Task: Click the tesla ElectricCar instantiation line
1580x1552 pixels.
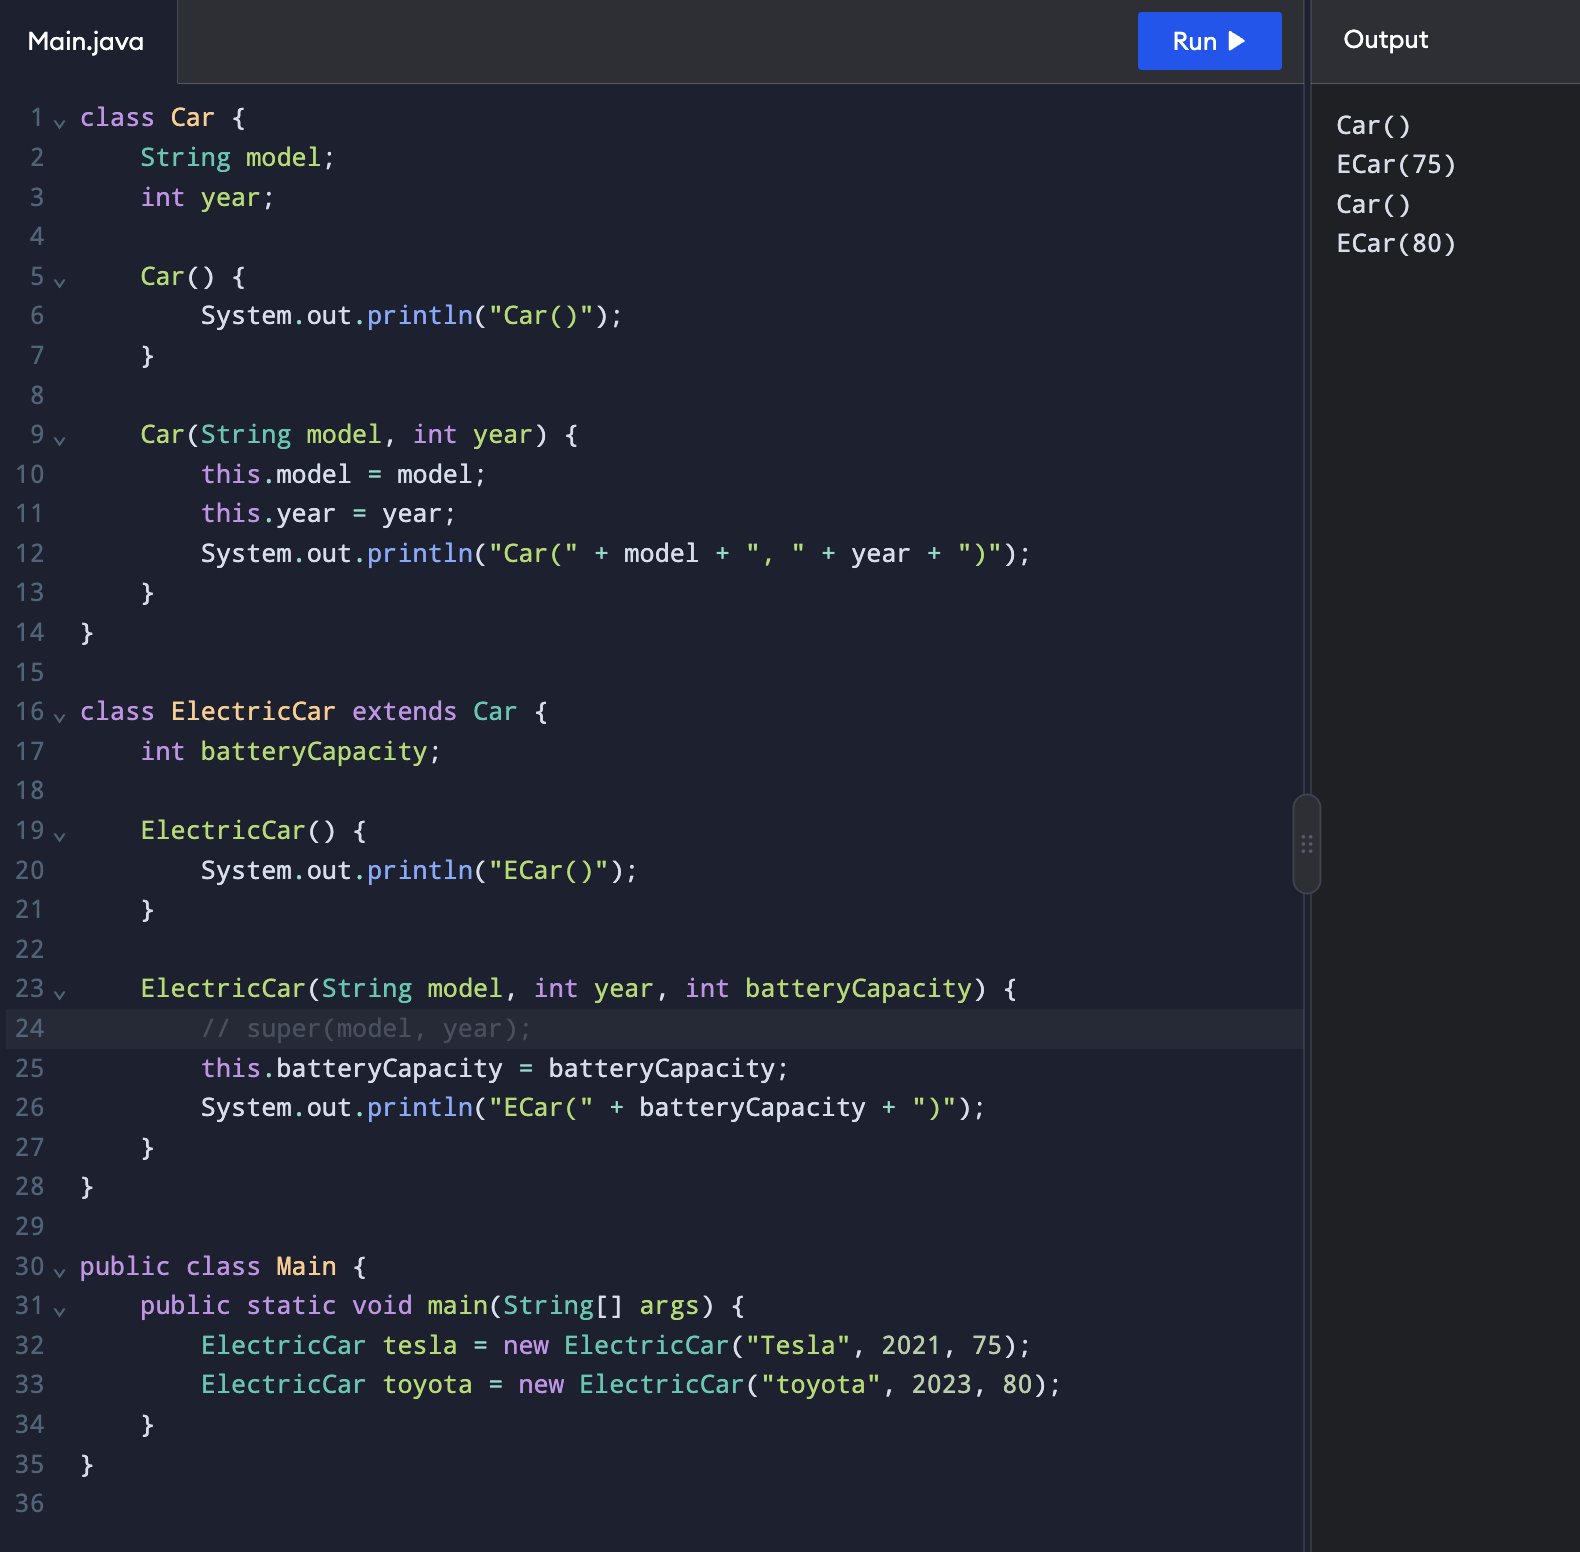Action: (x=615, y=1345)
